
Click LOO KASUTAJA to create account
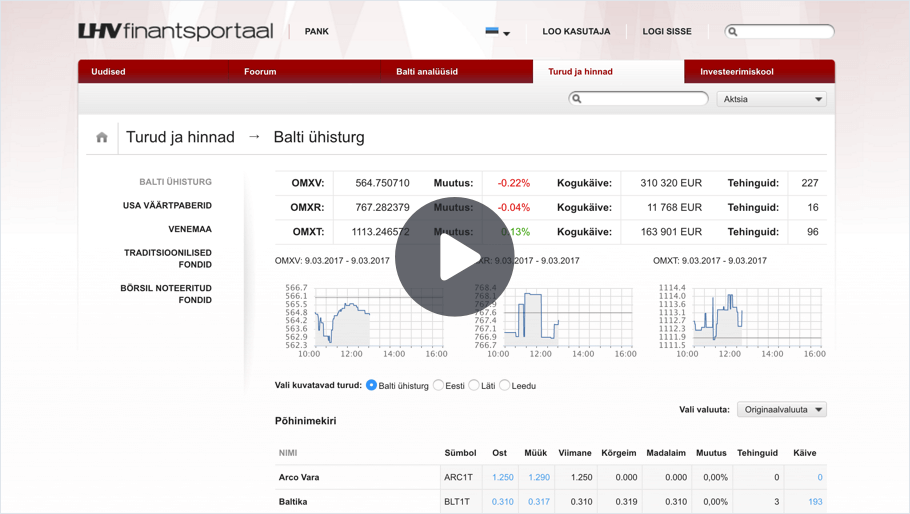[x=576, y=31]
